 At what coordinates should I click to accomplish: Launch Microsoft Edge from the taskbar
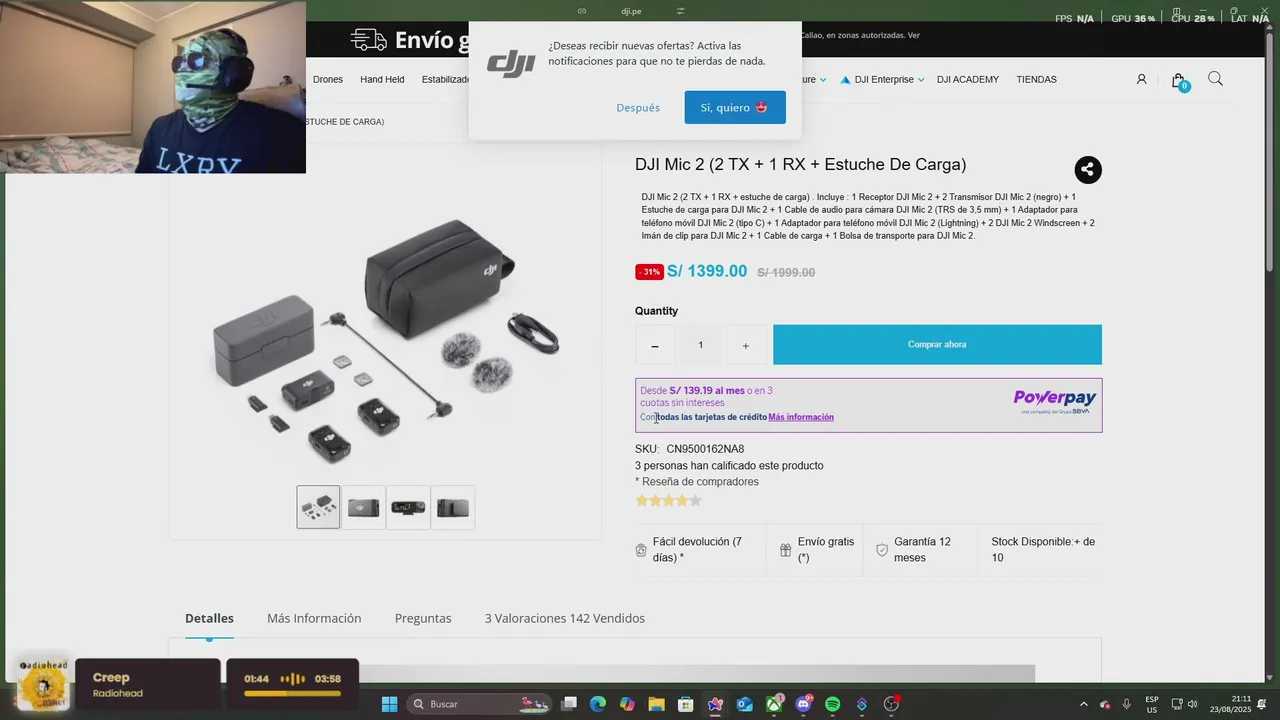(x=597, y=704)
